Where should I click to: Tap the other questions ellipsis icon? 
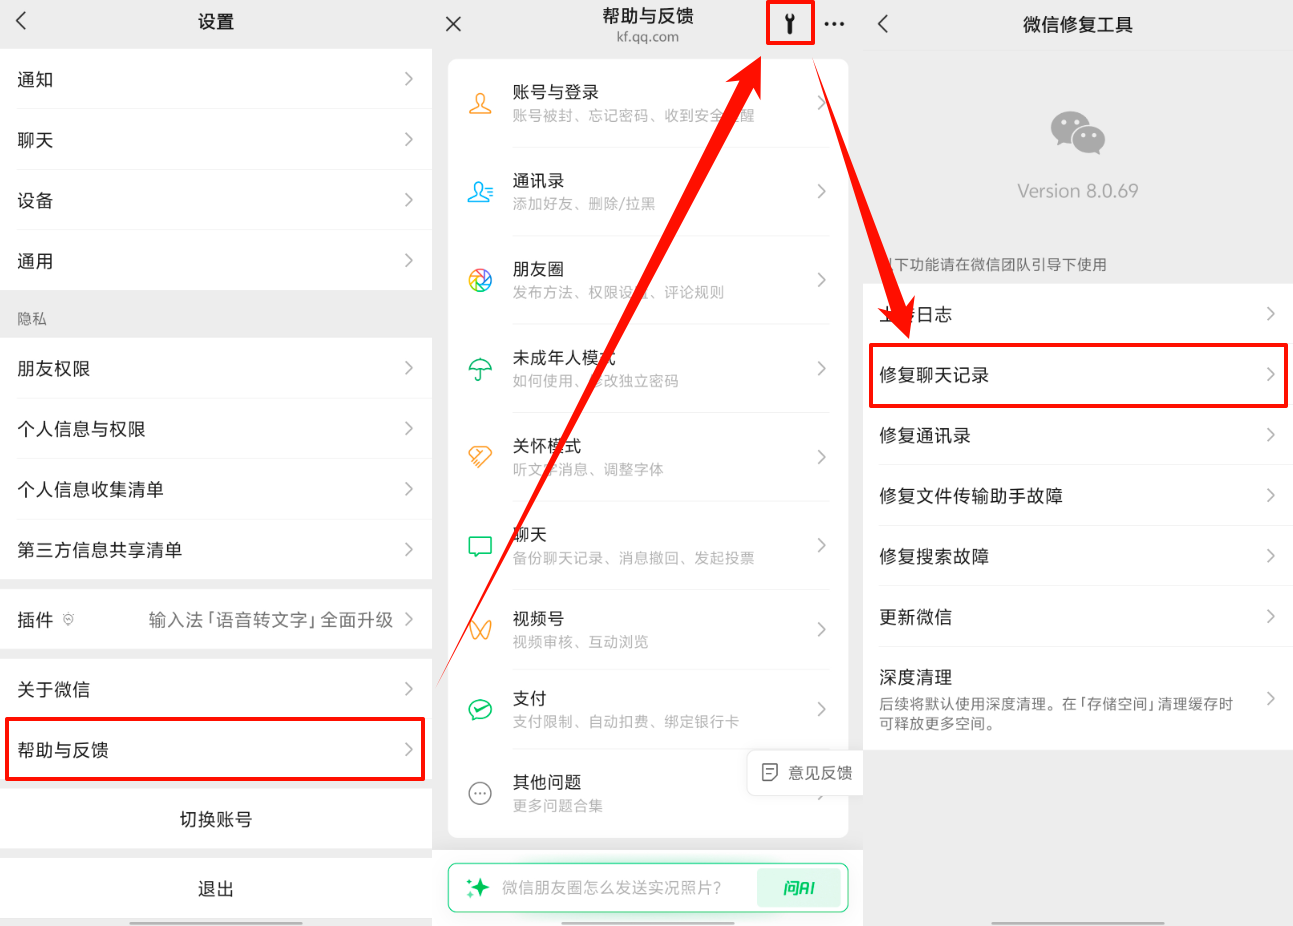[480, 794]
